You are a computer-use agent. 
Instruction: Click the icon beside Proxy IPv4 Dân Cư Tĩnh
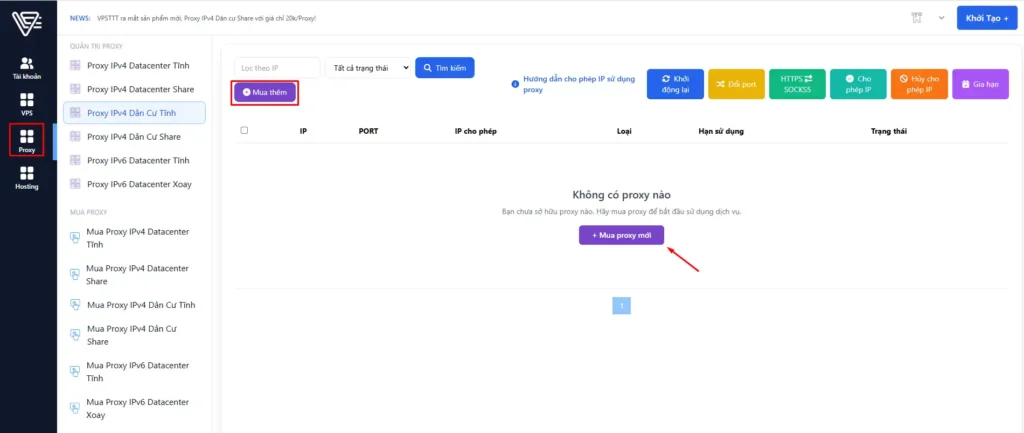pyautogui.click(x=75, y=113)
